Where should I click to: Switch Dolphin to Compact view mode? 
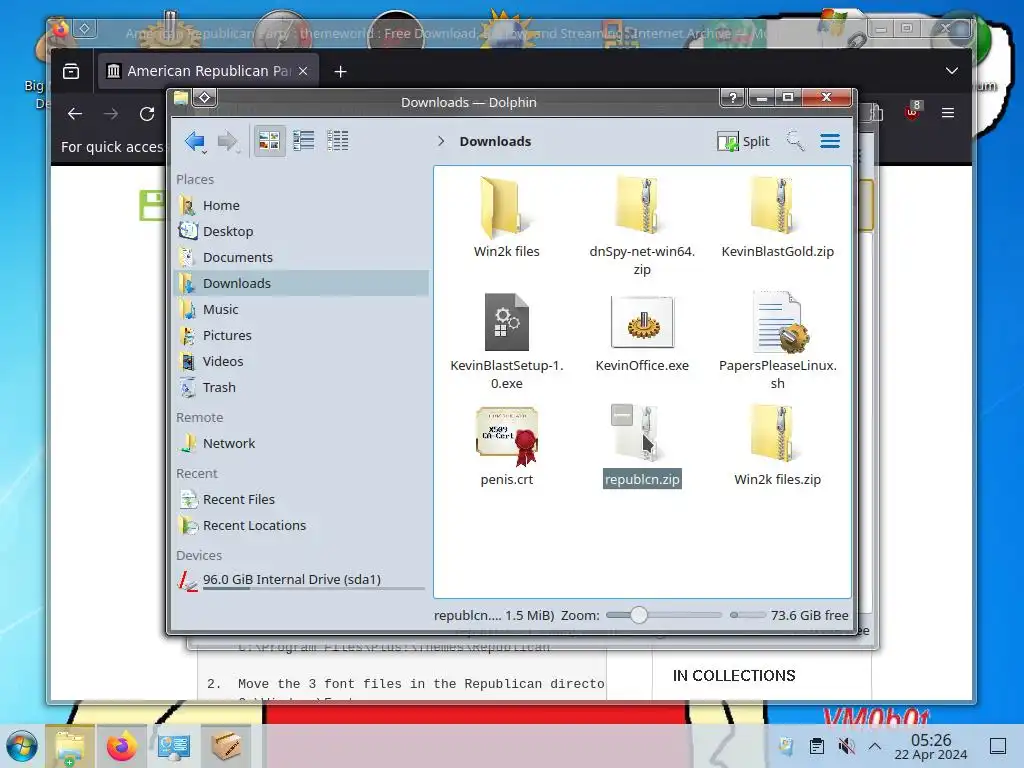tap(304, 140)
